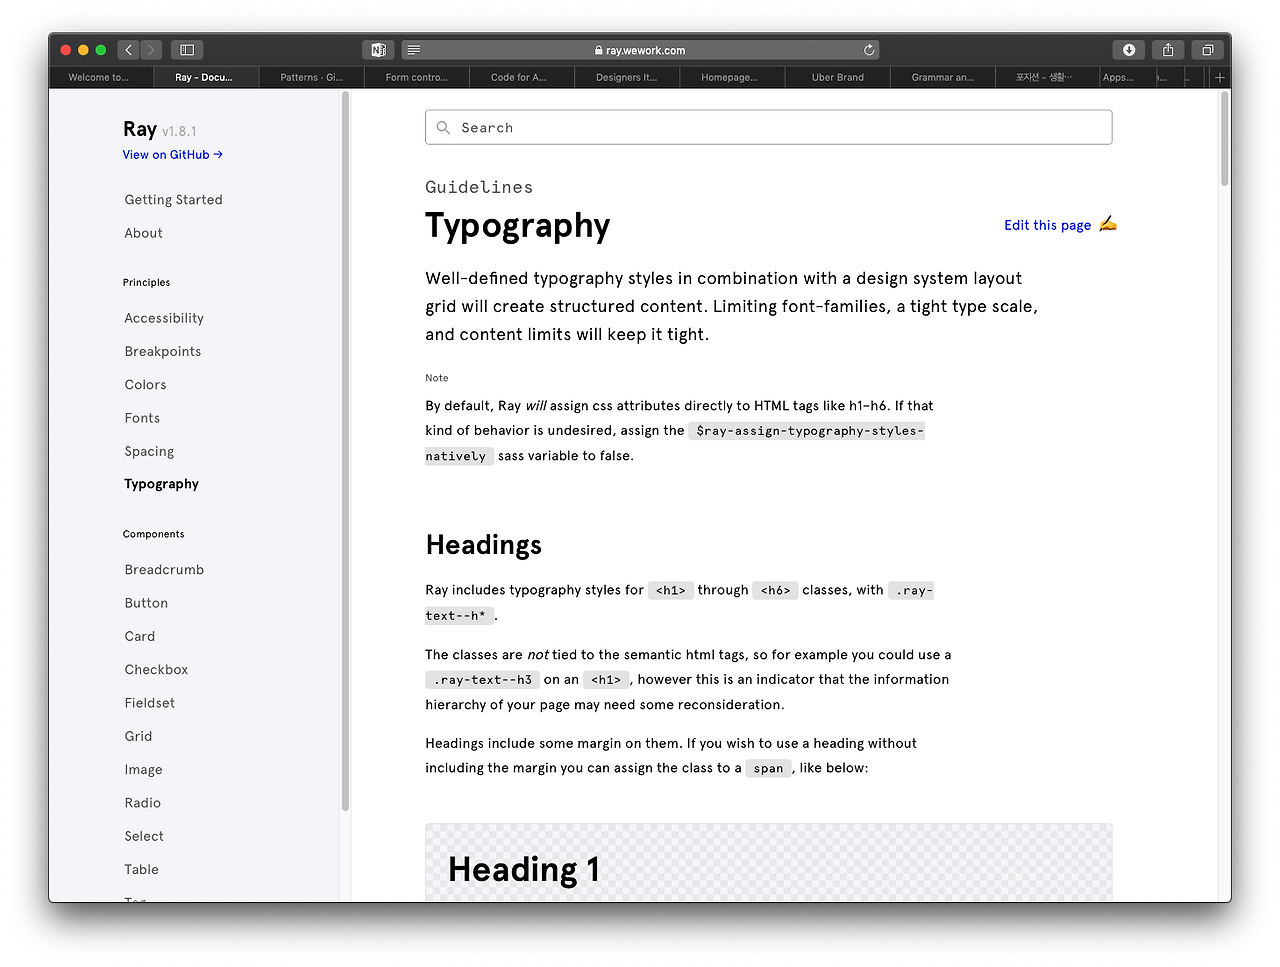The image size is (1280, 967).
Task: Go to the Breakpoints page
Action: point(163,351)
